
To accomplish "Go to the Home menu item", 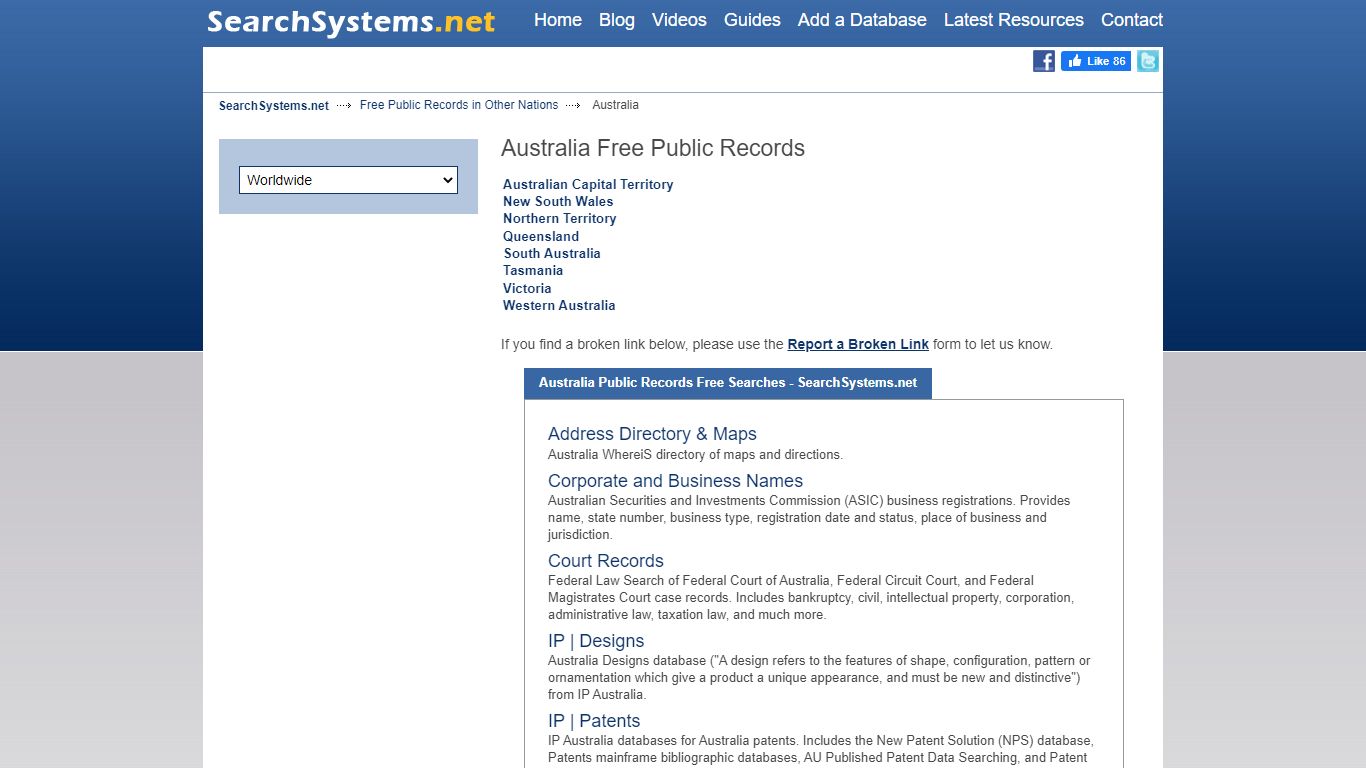I will click(x=558, y=20).
